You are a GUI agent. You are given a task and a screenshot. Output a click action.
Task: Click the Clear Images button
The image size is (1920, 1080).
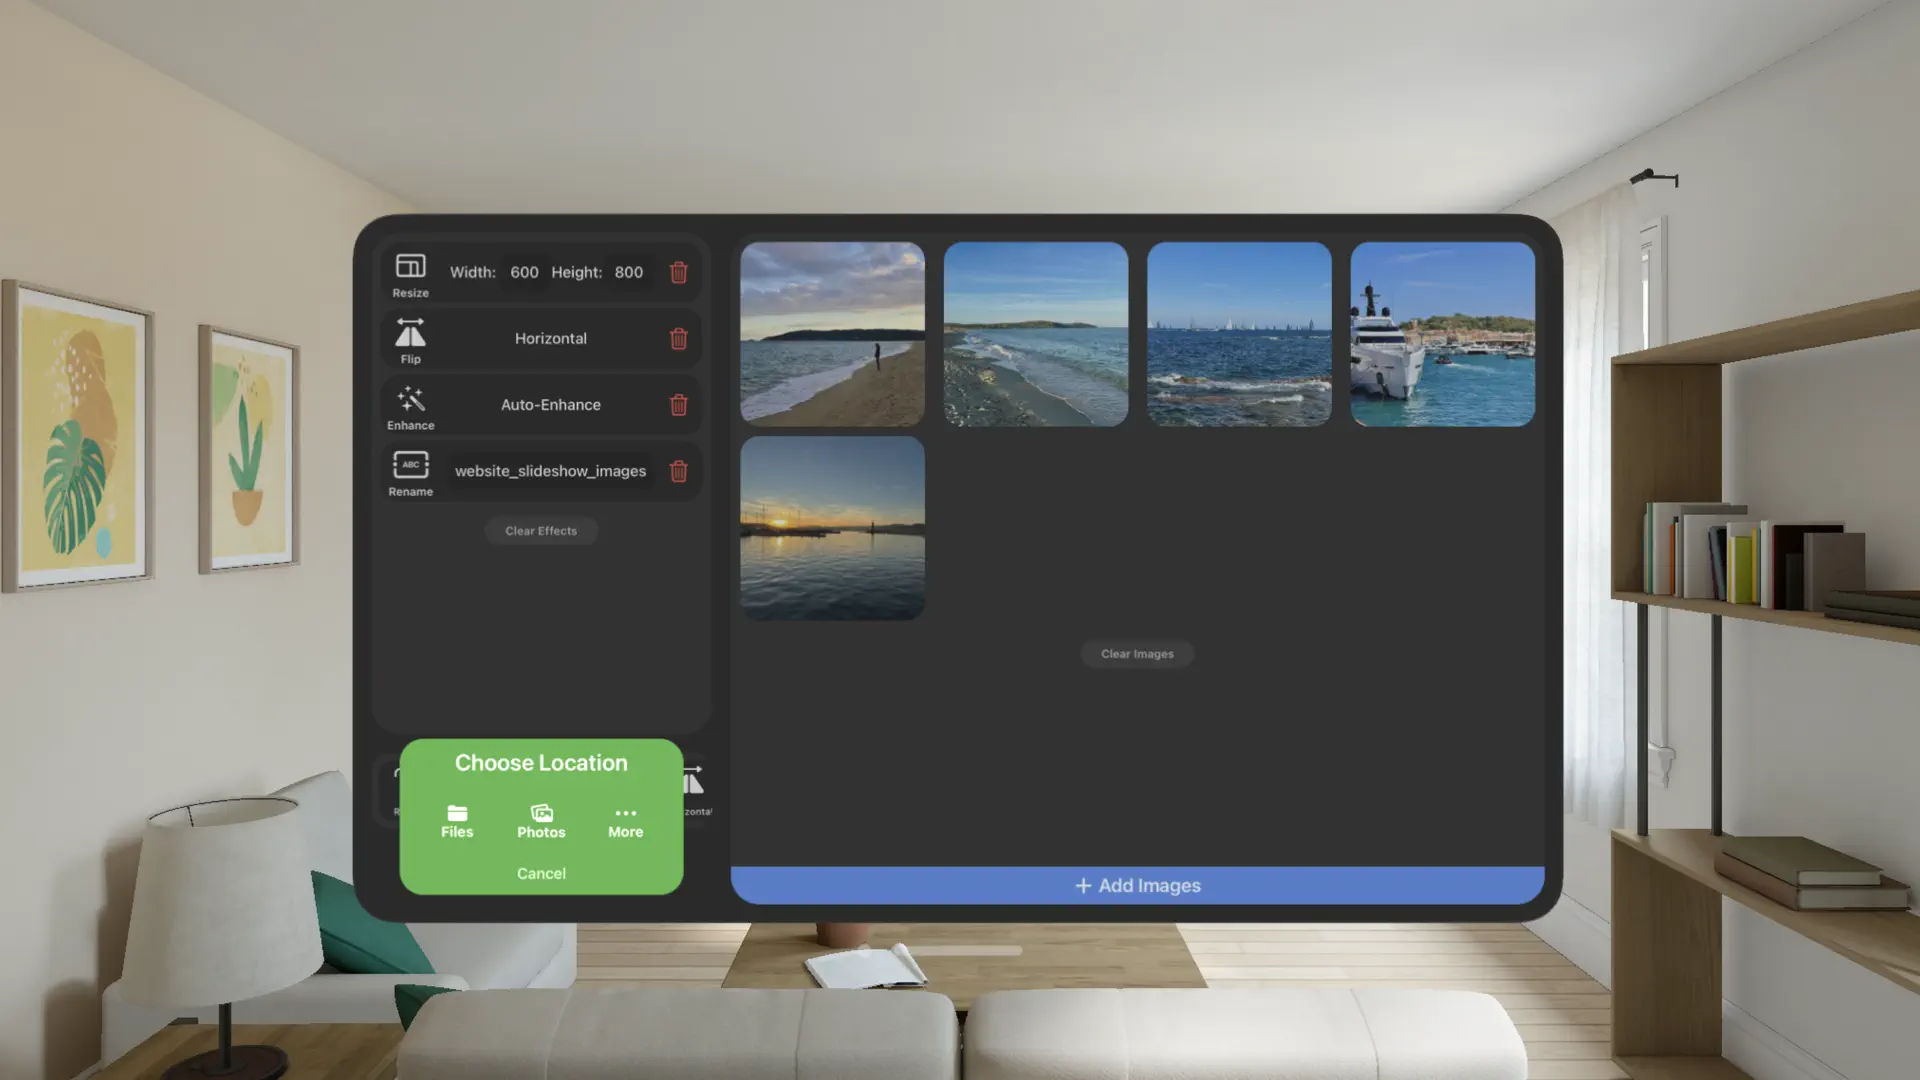tap(1137, 653)
